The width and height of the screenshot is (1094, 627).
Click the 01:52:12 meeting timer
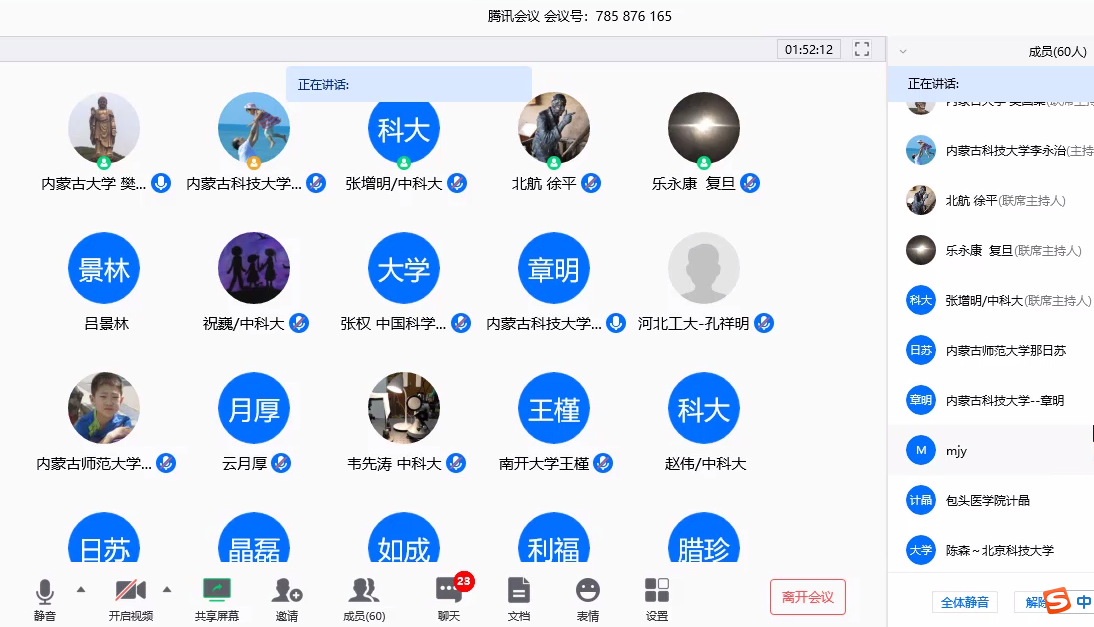coord(809,49)
